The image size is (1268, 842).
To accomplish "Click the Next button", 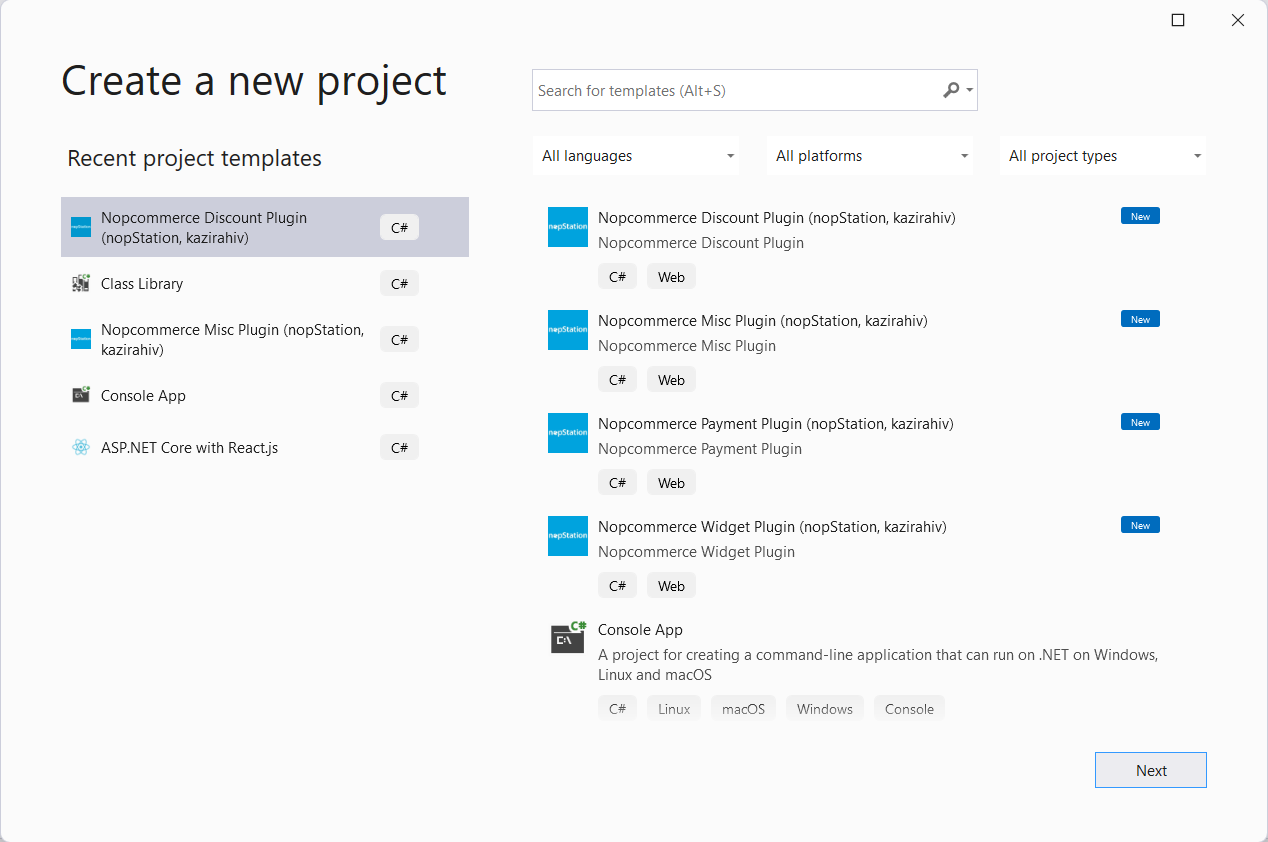I will pos(1151,770).
